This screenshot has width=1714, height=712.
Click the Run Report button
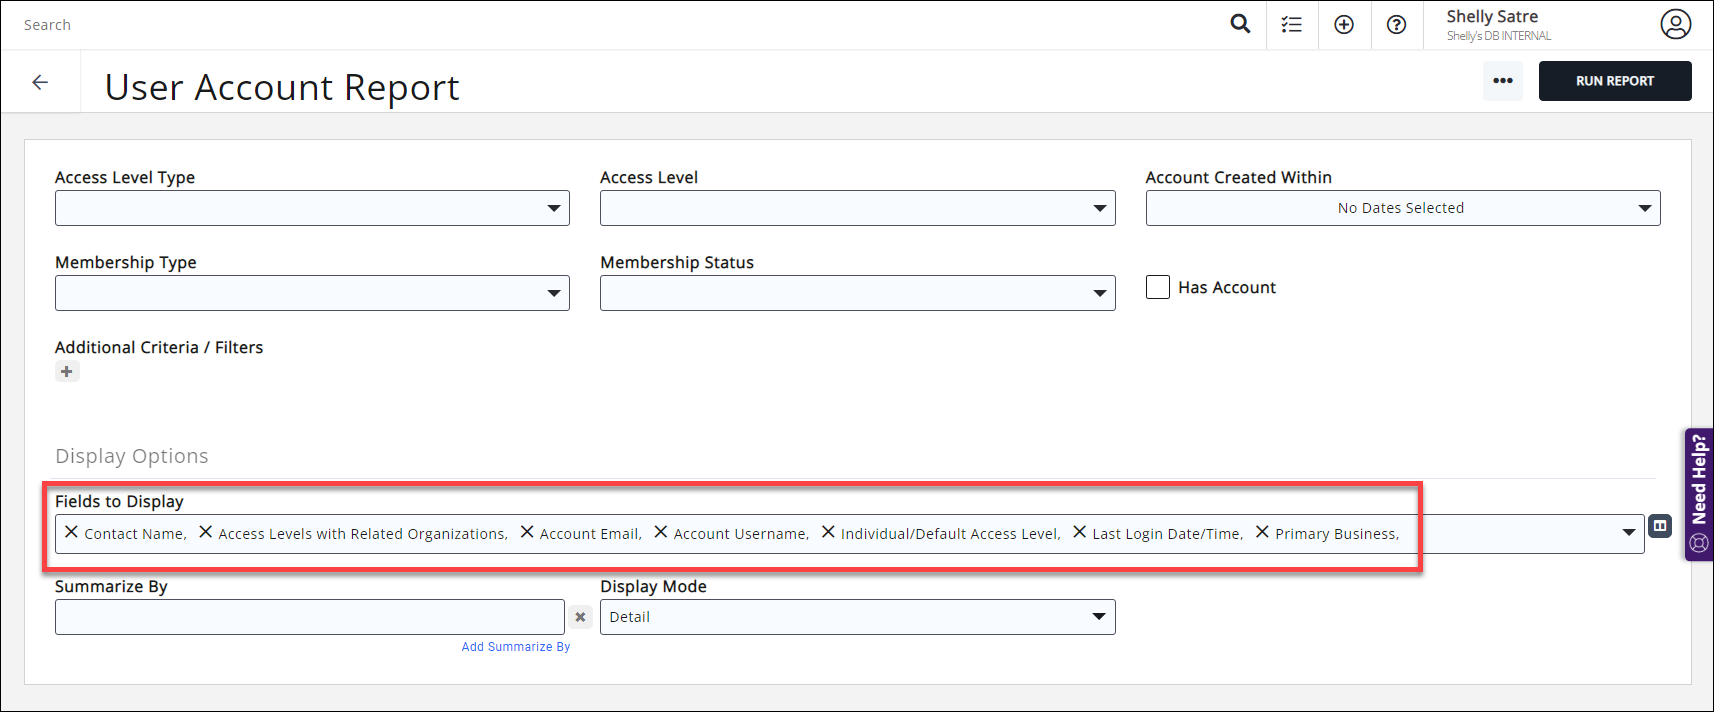pyautogui.click(x=1614, y=81)
